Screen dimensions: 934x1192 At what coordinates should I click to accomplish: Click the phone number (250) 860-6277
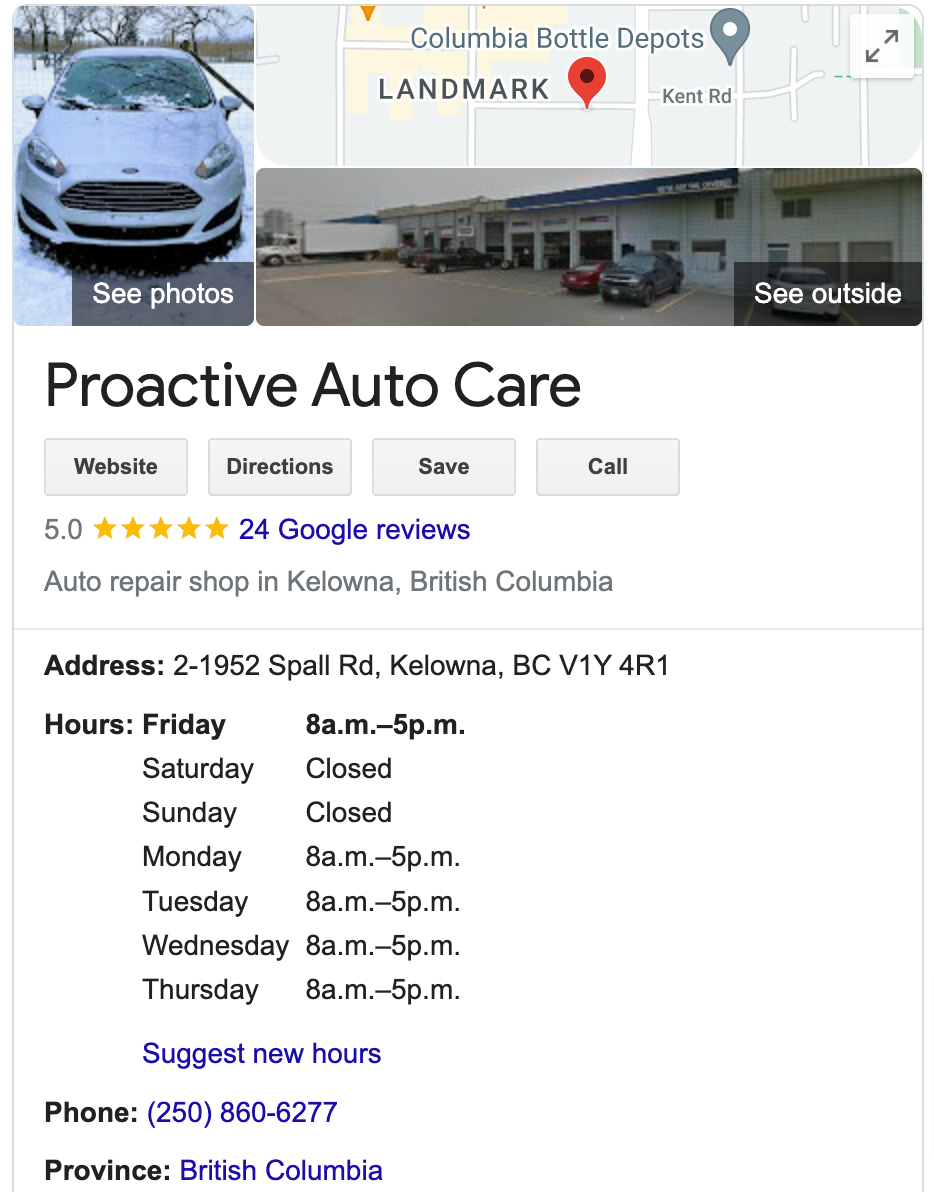[242, 1112]
